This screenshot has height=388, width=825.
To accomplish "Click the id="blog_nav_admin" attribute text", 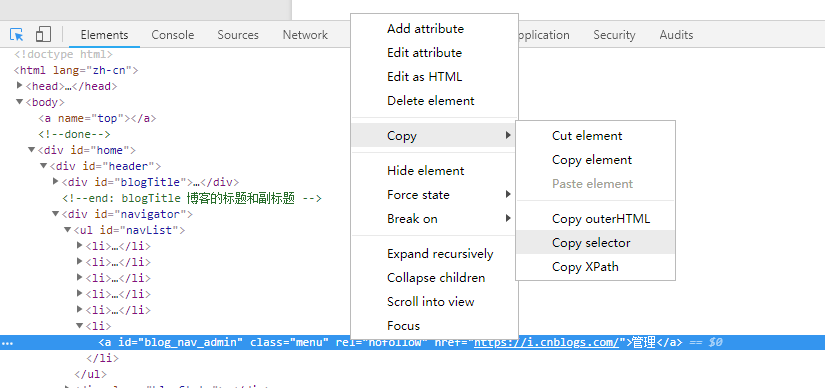I will (x=180, y=342).
